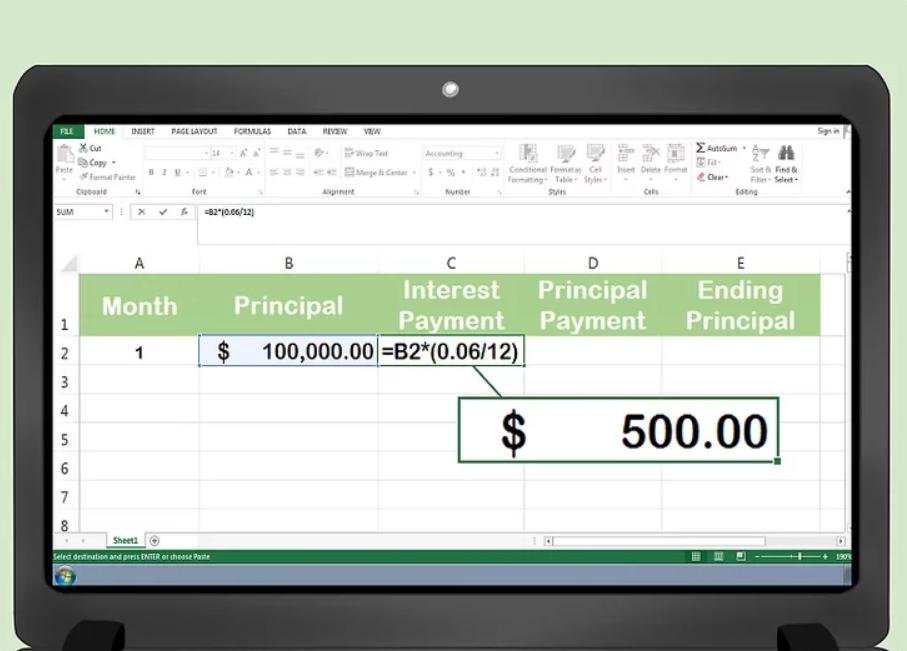The height and width of the screenshot is (651, 907).
Task: Open the Fill dropdown
Action: pos(708,163)
